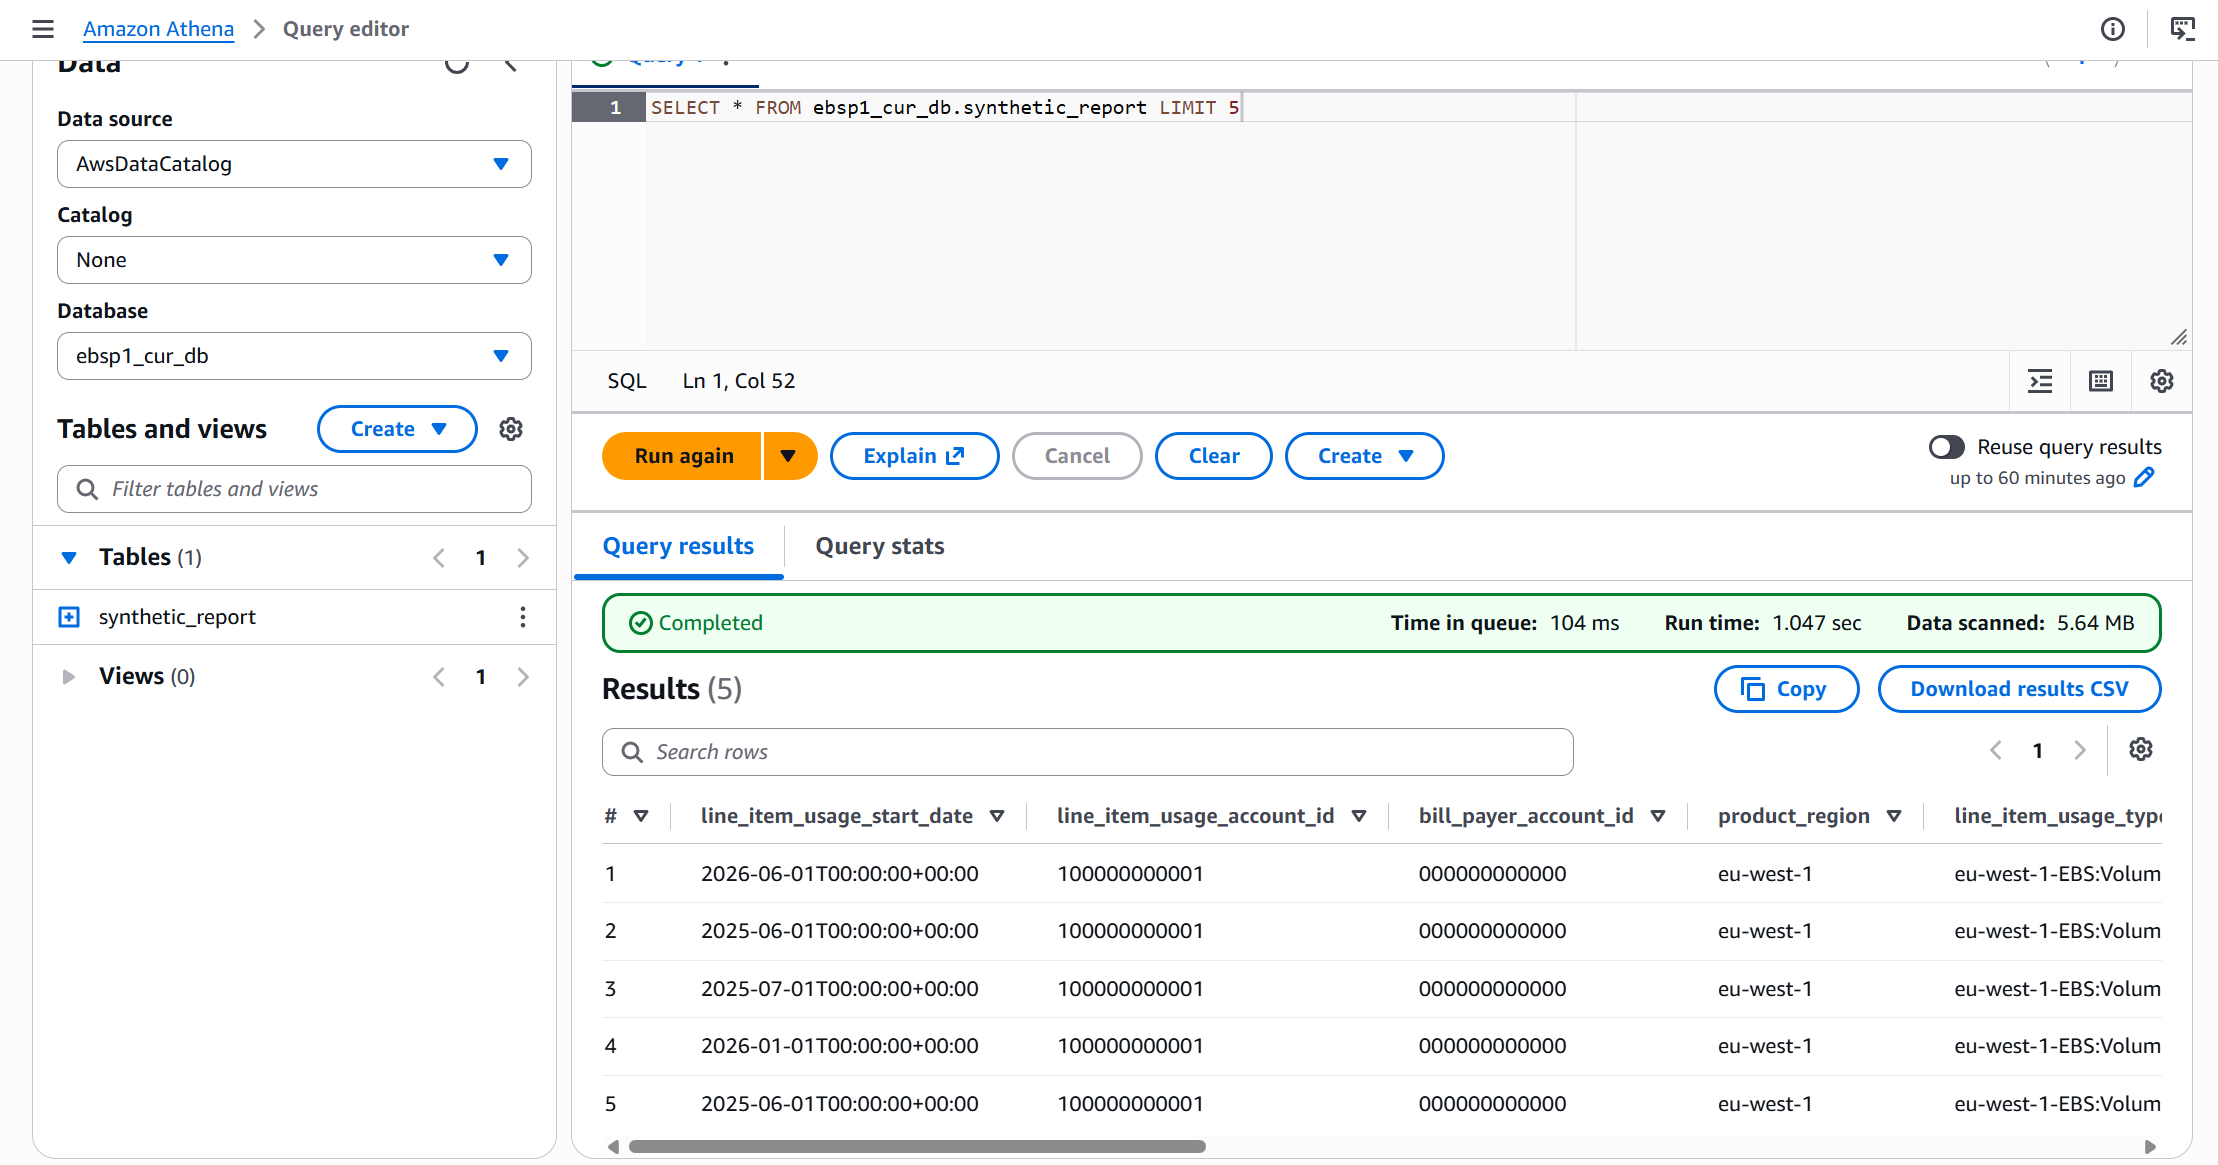Sort by row number column
Screen dimensions: 2218x1165
tap(641, 816)
